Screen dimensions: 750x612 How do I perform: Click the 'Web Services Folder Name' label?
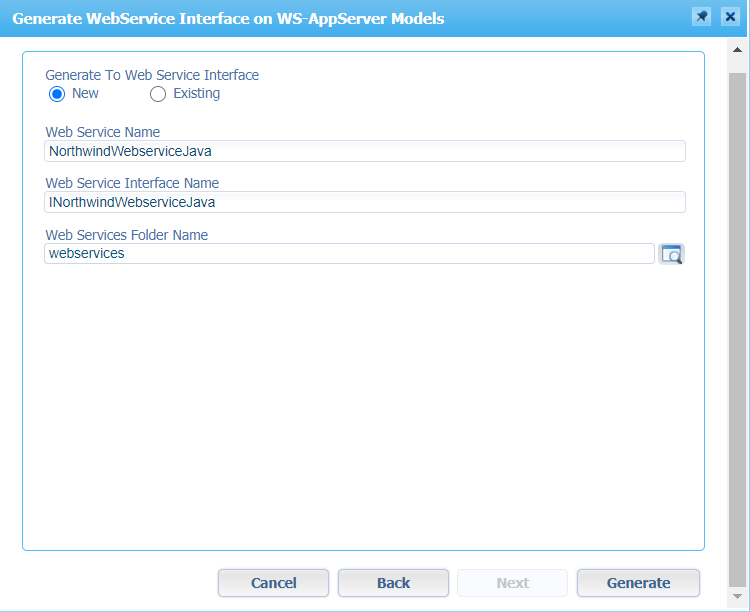(127, 235)
